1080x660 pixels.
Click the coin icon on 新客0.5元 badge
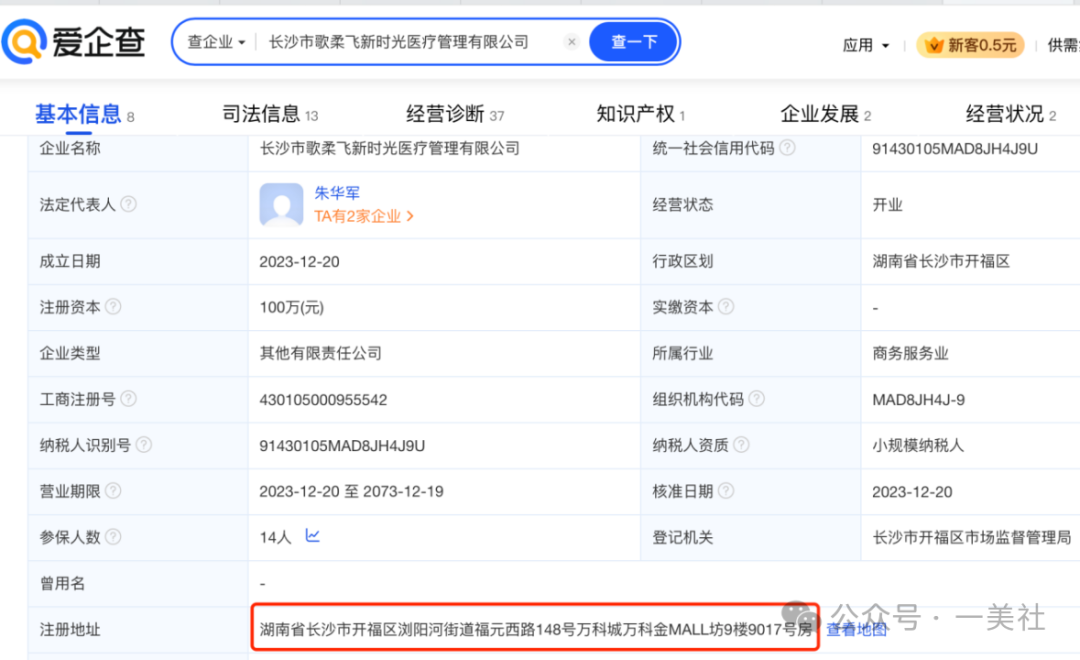[x=935, y=44]
